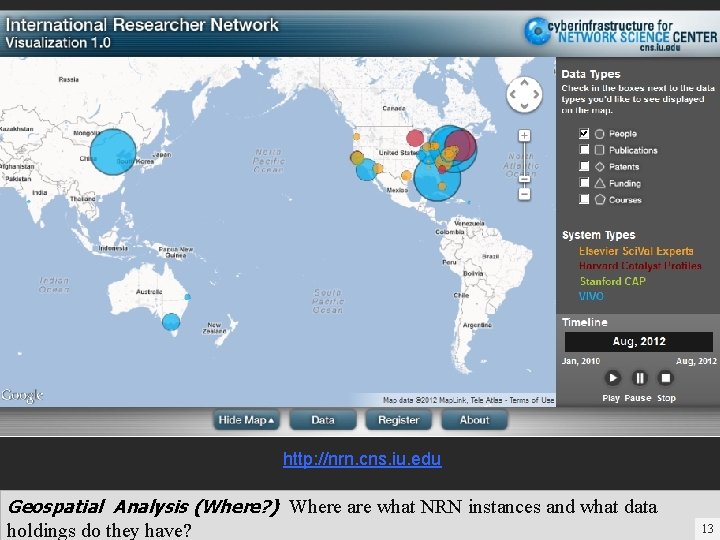Pan the map left with arrow
Viewport: 720px width, 540px height.
click(x=513, y=95)
